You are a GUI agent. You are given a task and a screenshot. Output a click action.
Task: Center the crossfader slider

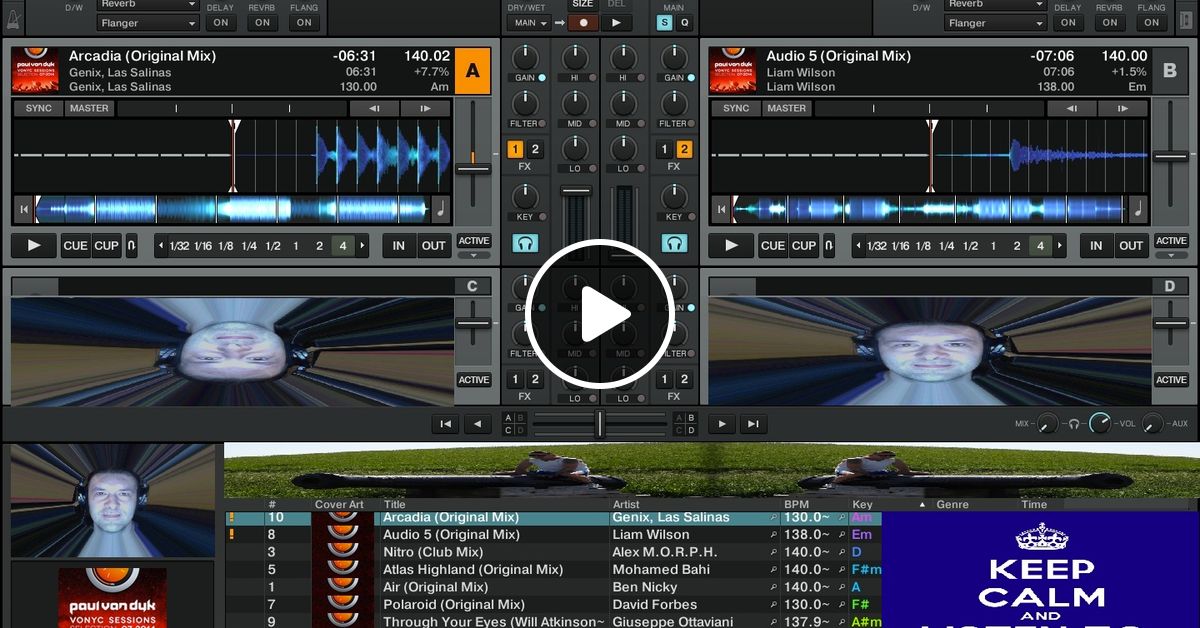coord(598,421)
